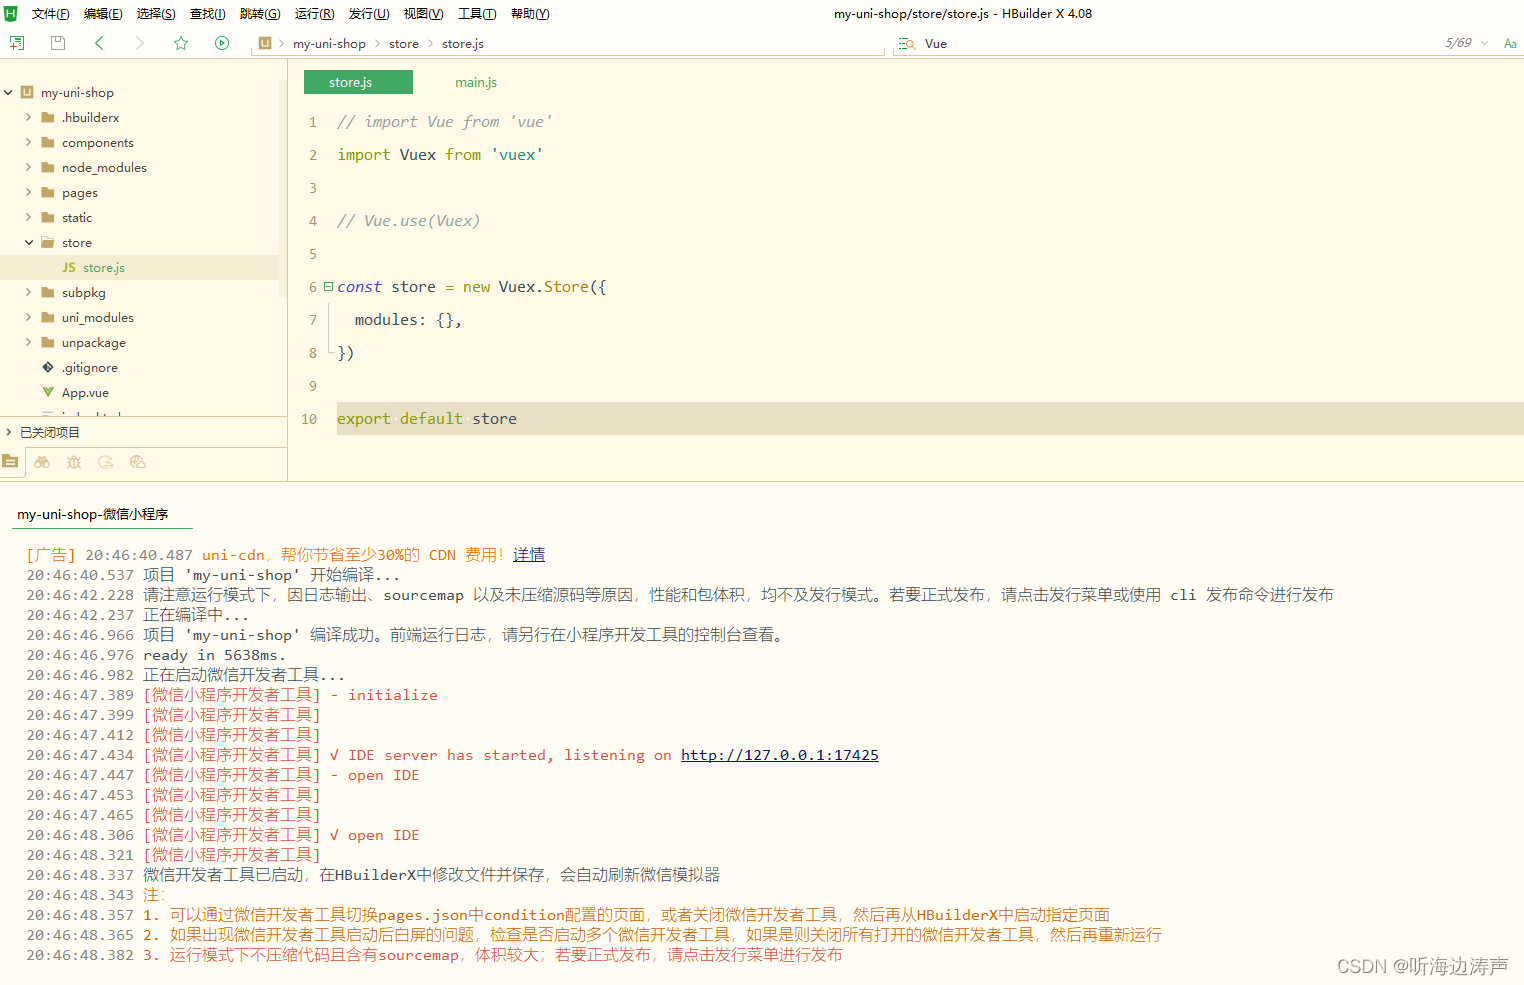Viewport: 1524px width, 985px height.
Task: Open http://127.0.0.1:17425 link in console
Action: pos(780,755)
